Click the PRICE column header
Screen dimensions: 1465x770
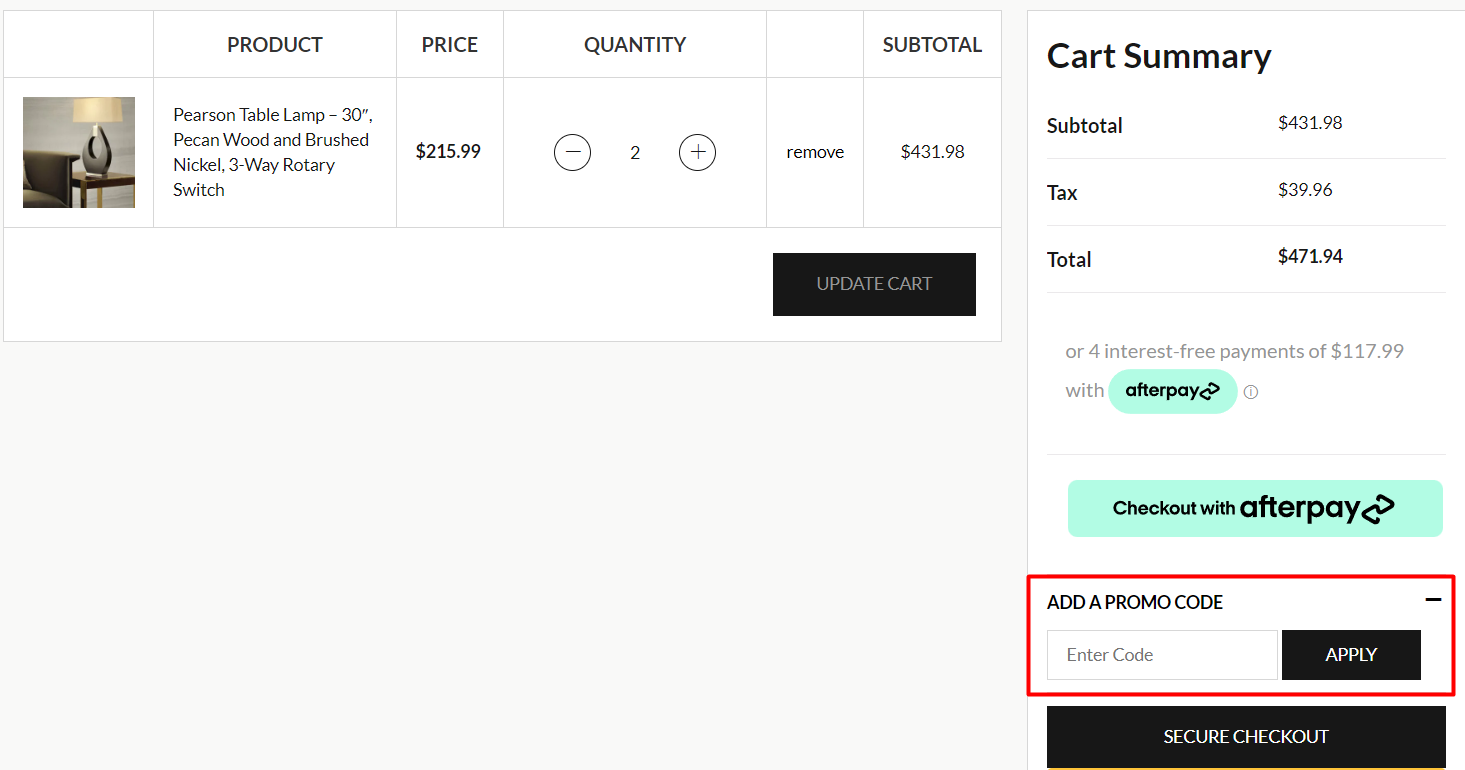pyautogui.click(x=450, y=45)
